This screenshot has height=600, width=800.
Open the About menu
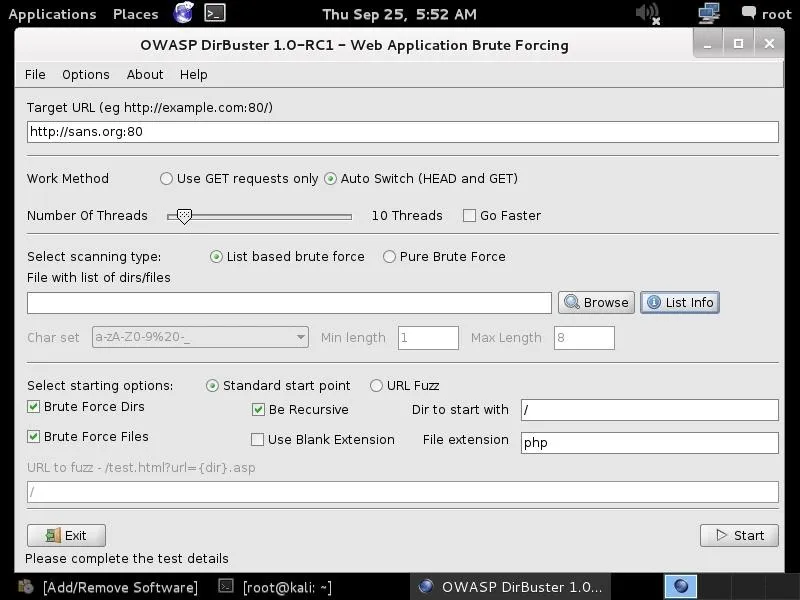coord(145,74)
